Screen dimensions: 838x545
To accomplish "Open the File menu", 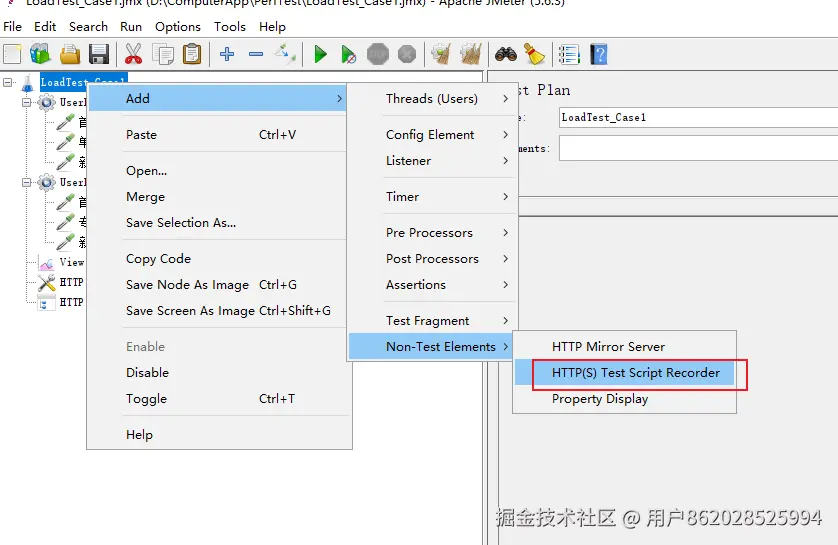I will (12, 27).
